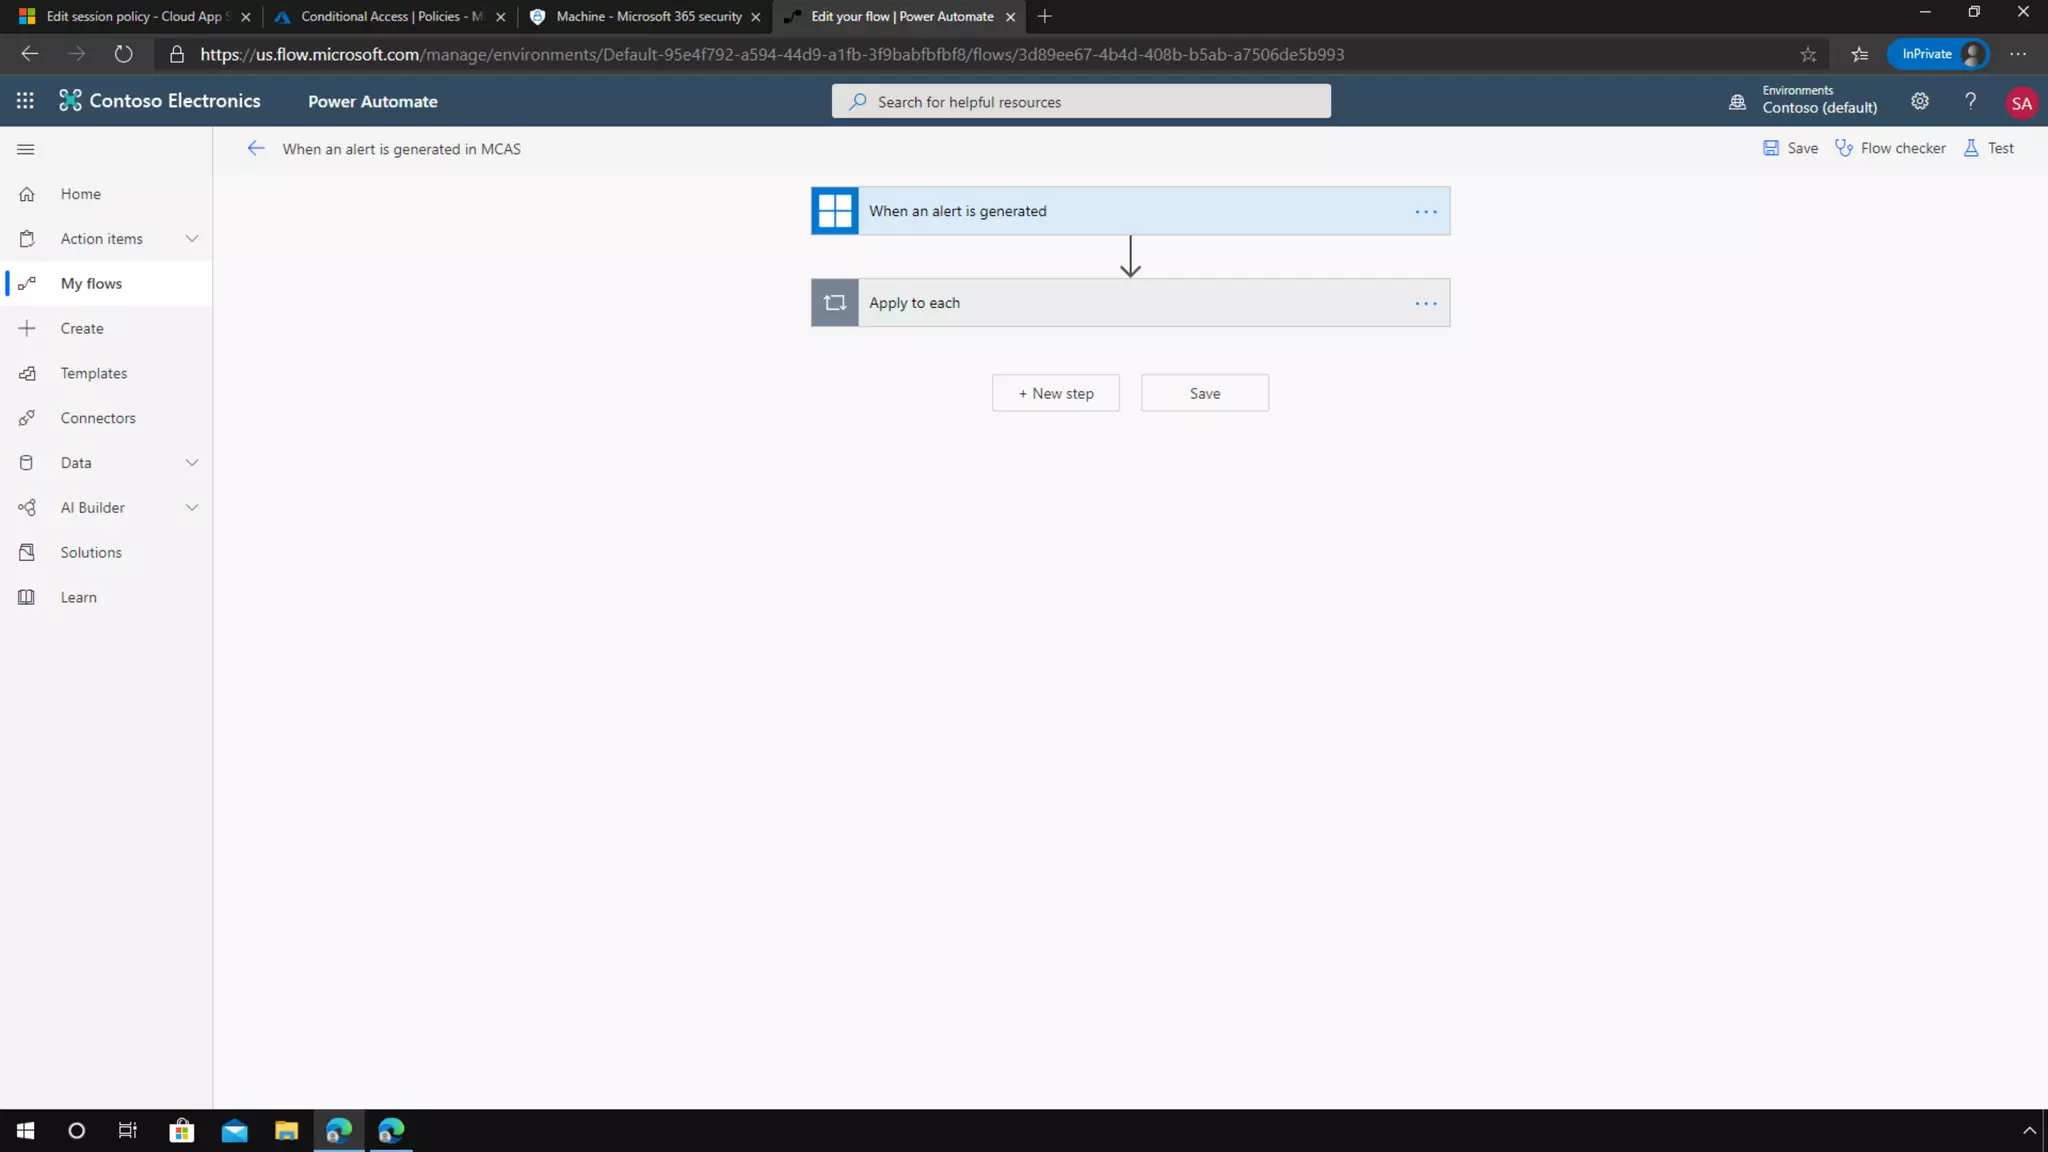The image size is (2048, 1152).
Task: Open the Settings gear
Action: tap(1919, 101)
